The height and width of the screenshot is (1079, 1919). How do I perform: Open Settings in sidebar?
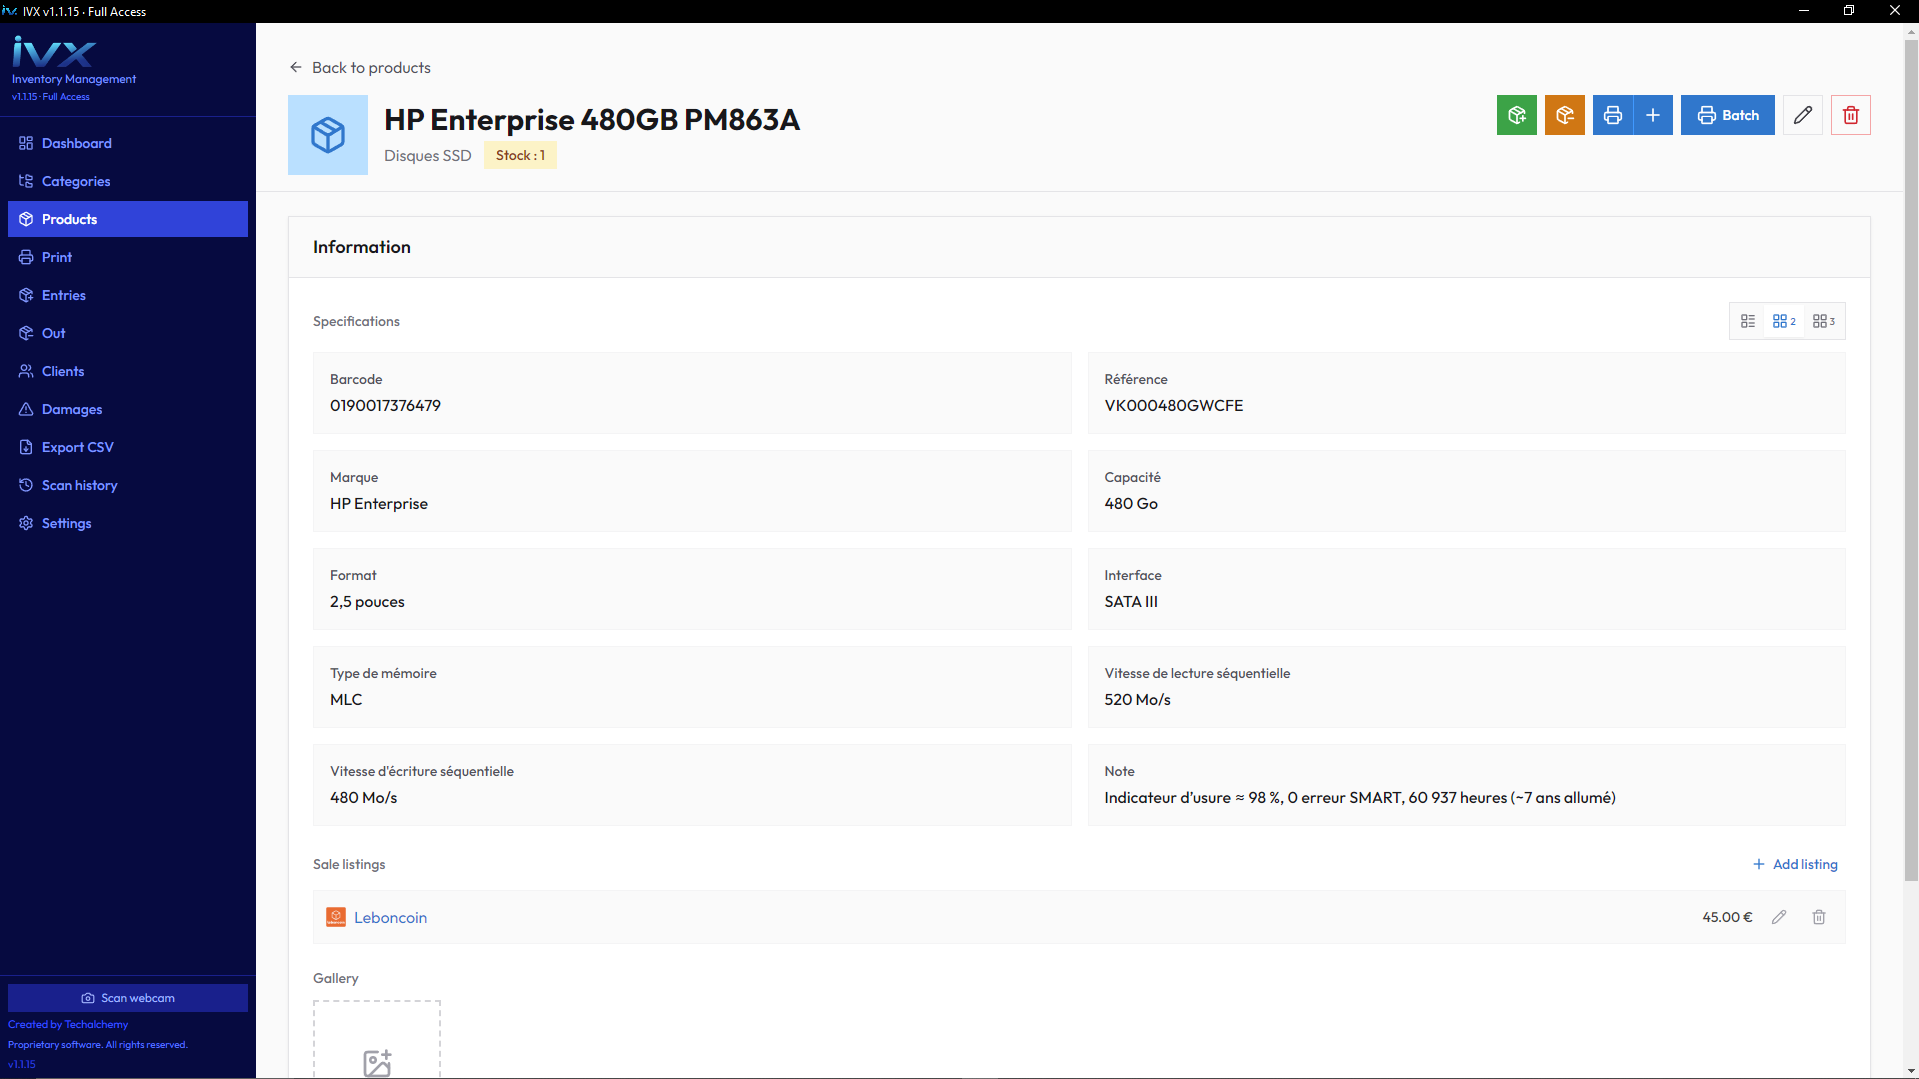[x=128, y=523]
